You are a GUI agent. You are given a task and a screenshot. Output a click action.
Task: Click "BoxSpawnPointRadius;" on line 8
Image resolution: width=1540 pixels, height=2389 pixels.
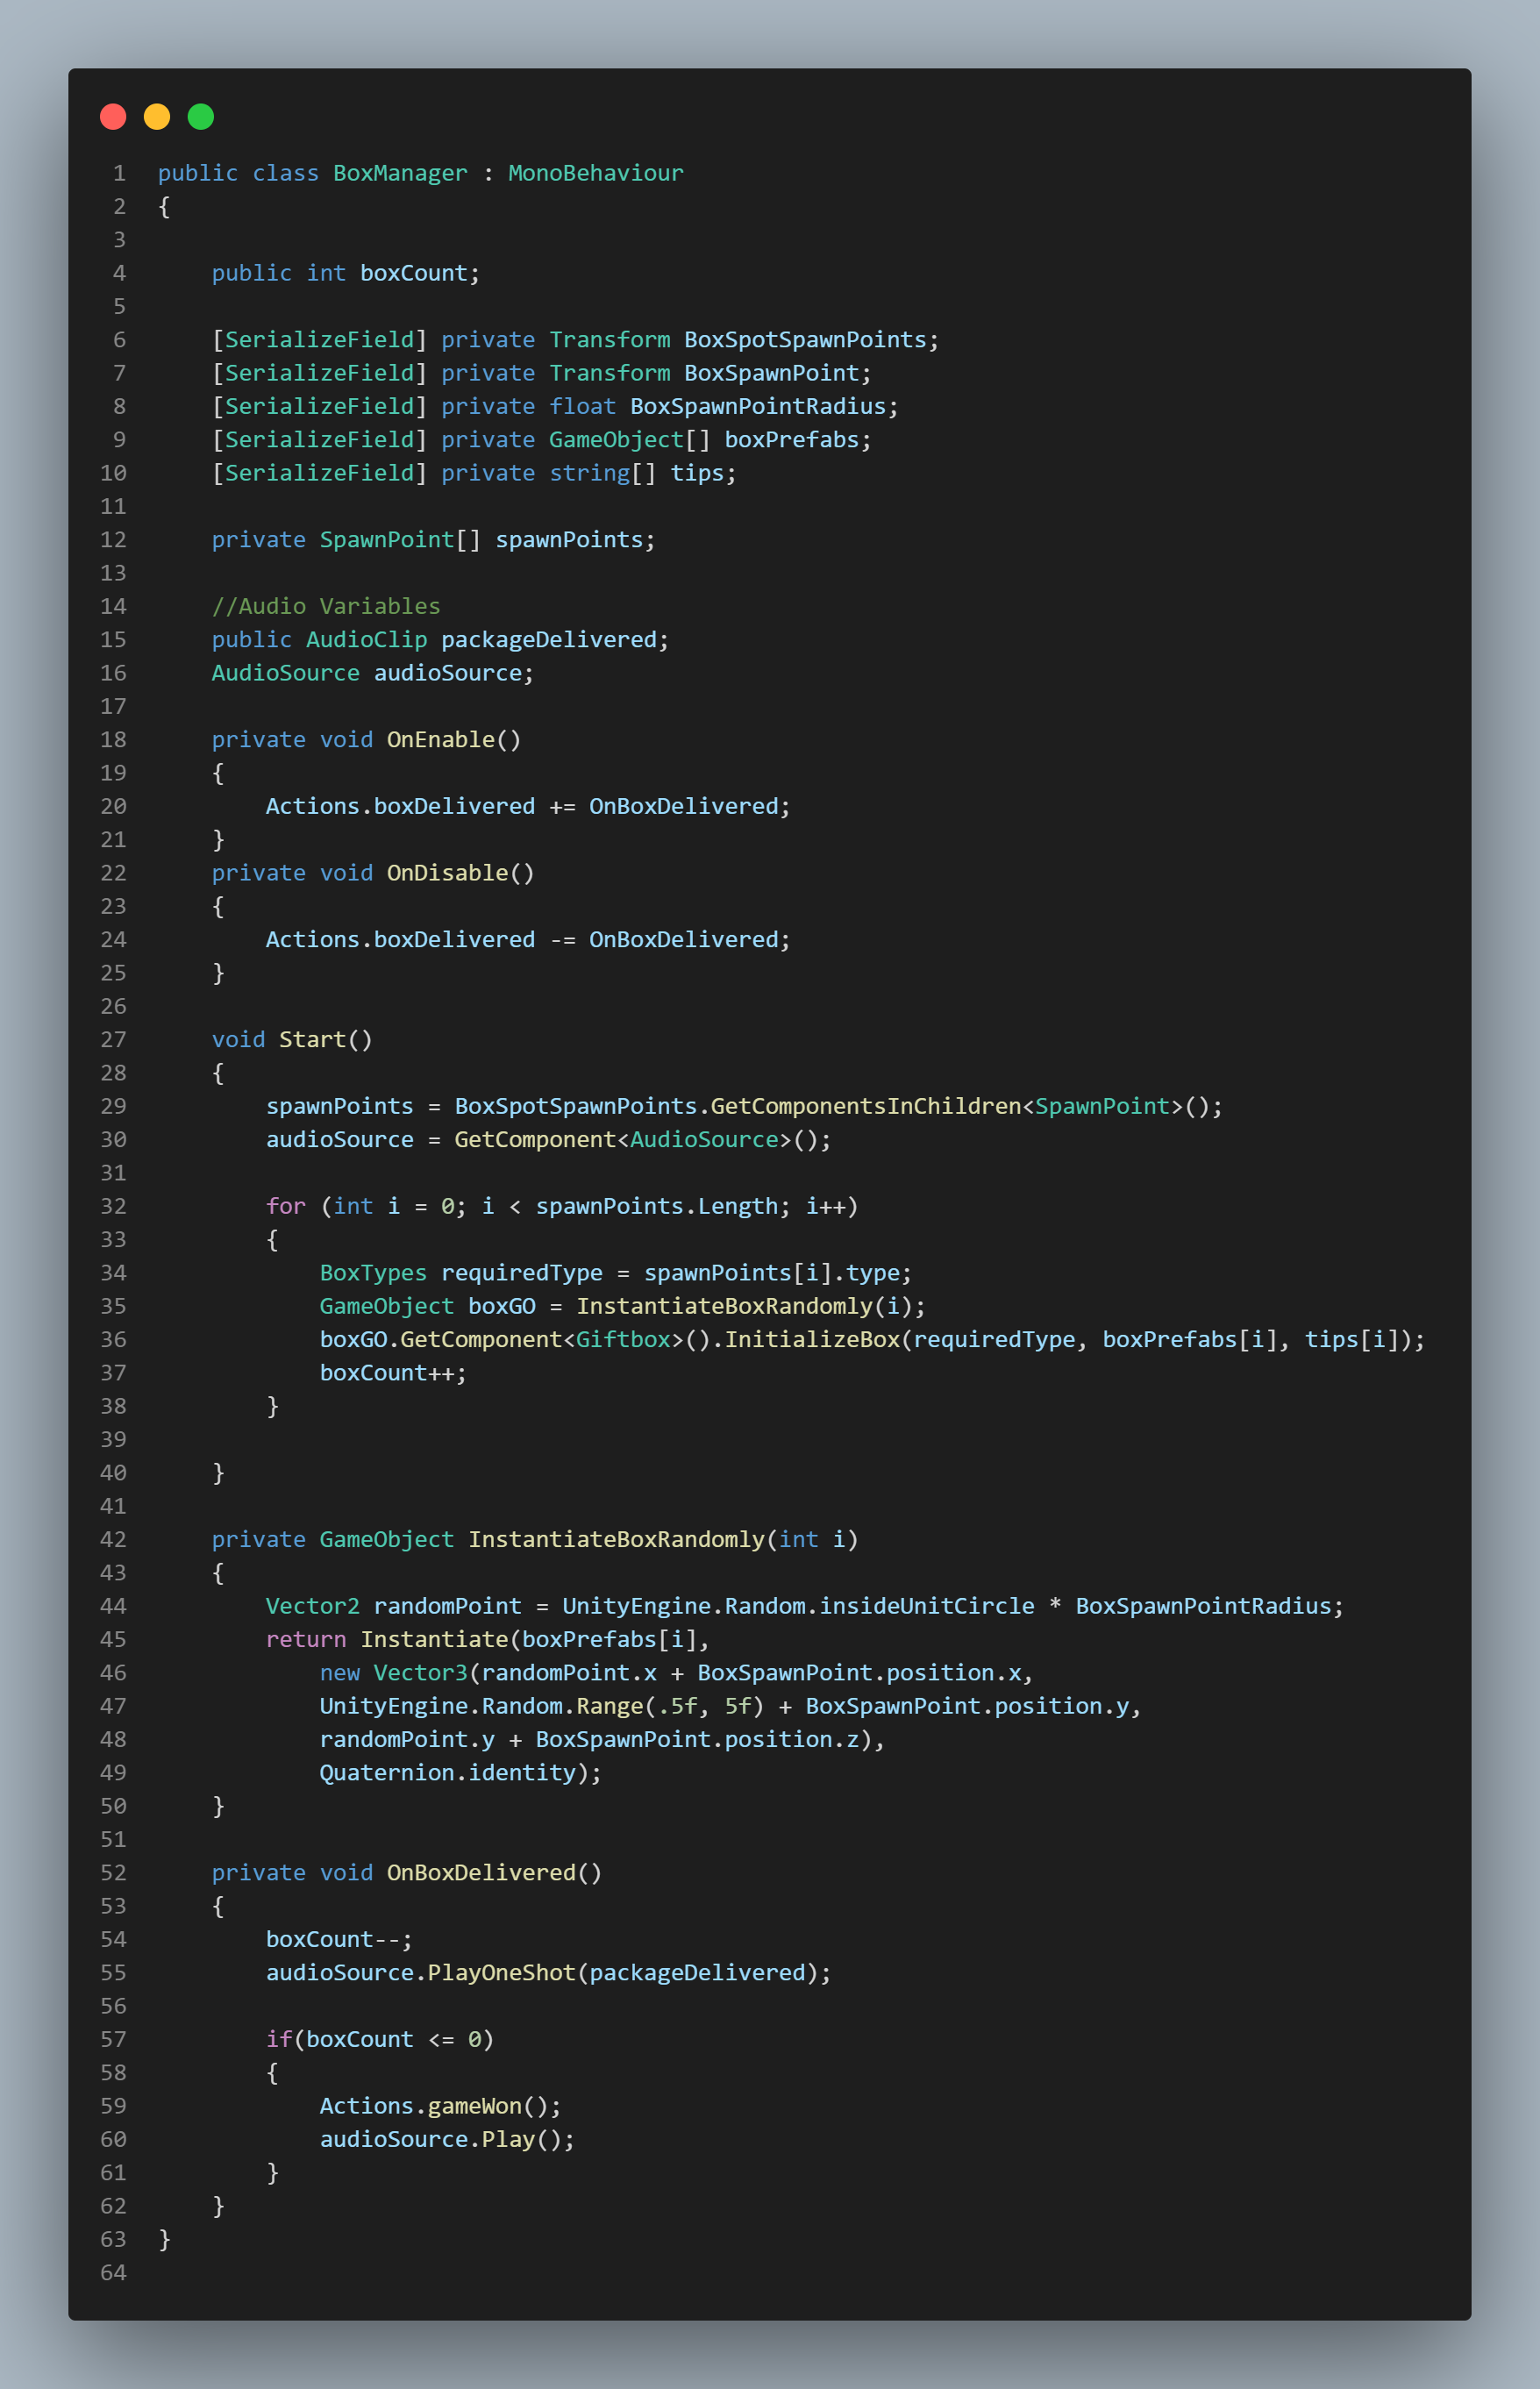pos(764,406)
